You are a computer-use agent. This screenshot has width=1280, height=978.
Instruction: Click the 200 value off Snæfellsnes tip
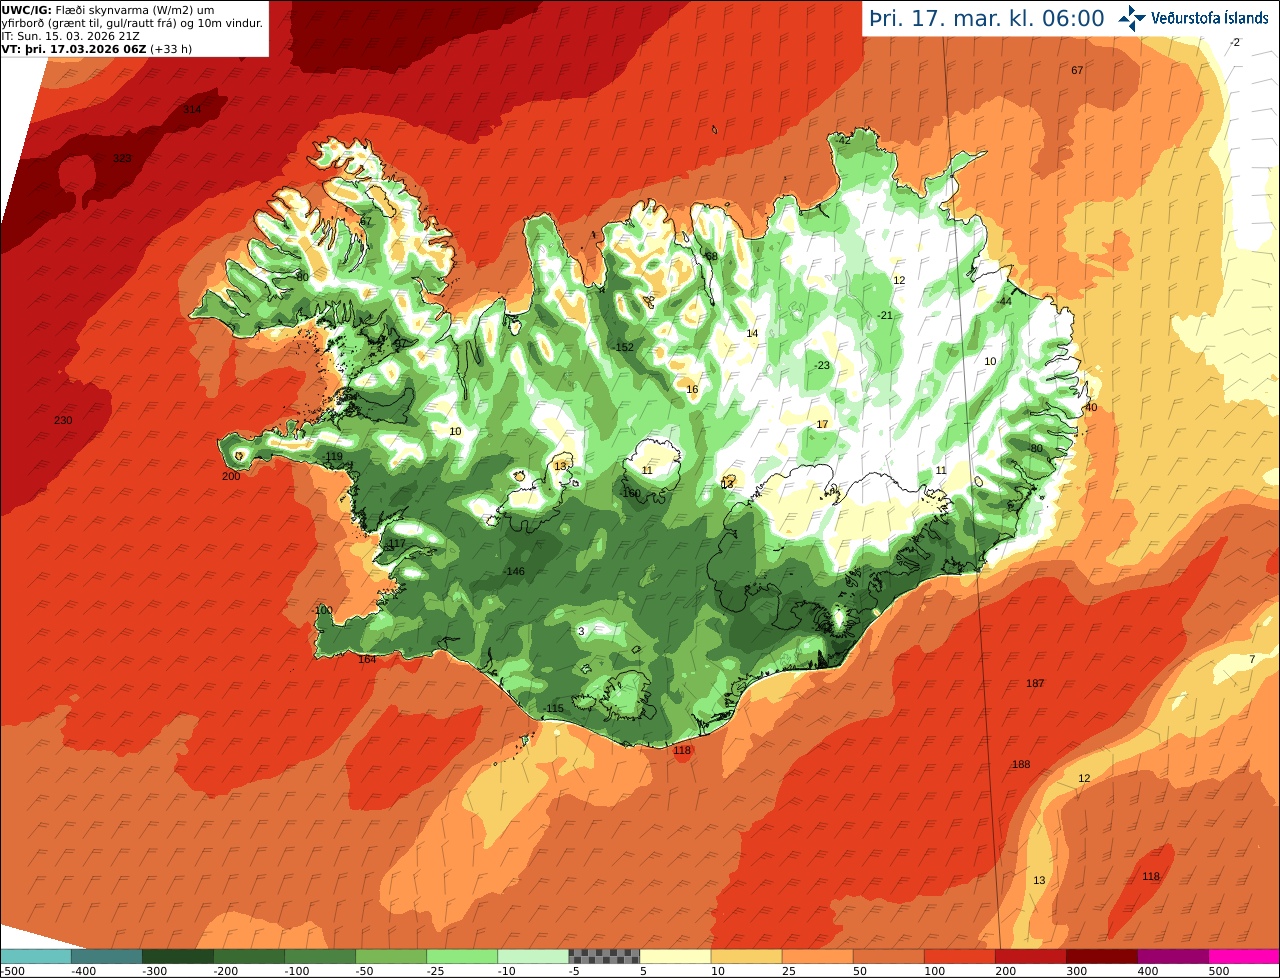pos(231,476)
